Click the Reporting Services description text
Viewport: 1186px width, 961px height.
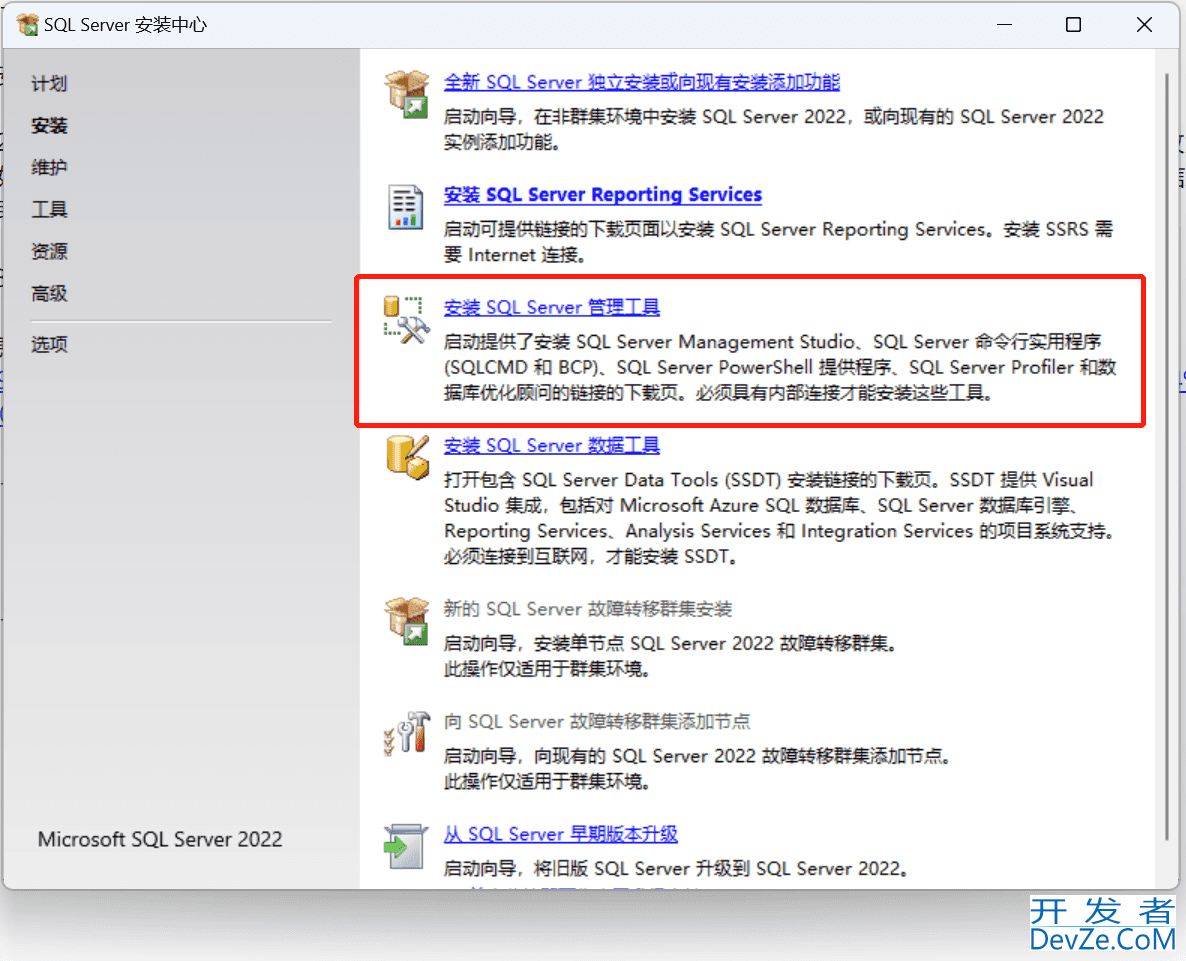click(778, 242)
